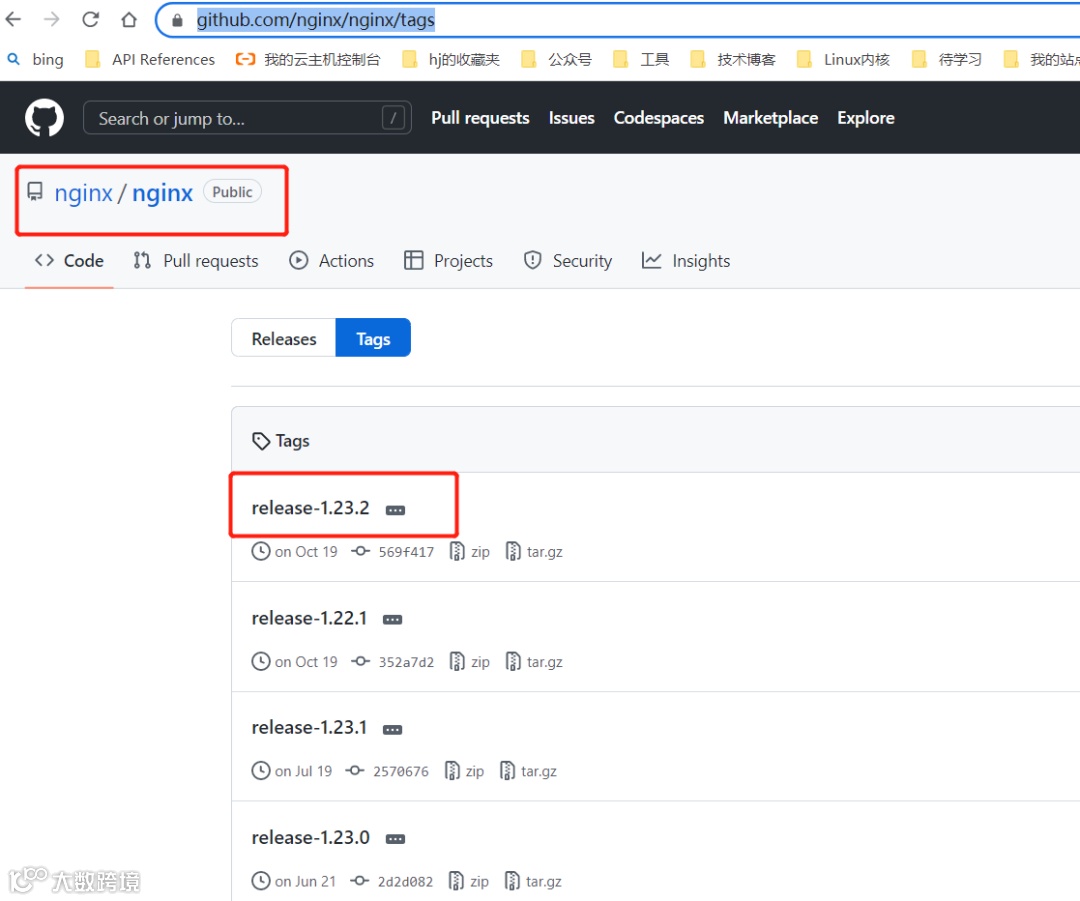This screenshot has height=901, width=1080.
Task: Switch to the repository Pull requests tab
Action: pyautogui.click(x=196, y=261)
